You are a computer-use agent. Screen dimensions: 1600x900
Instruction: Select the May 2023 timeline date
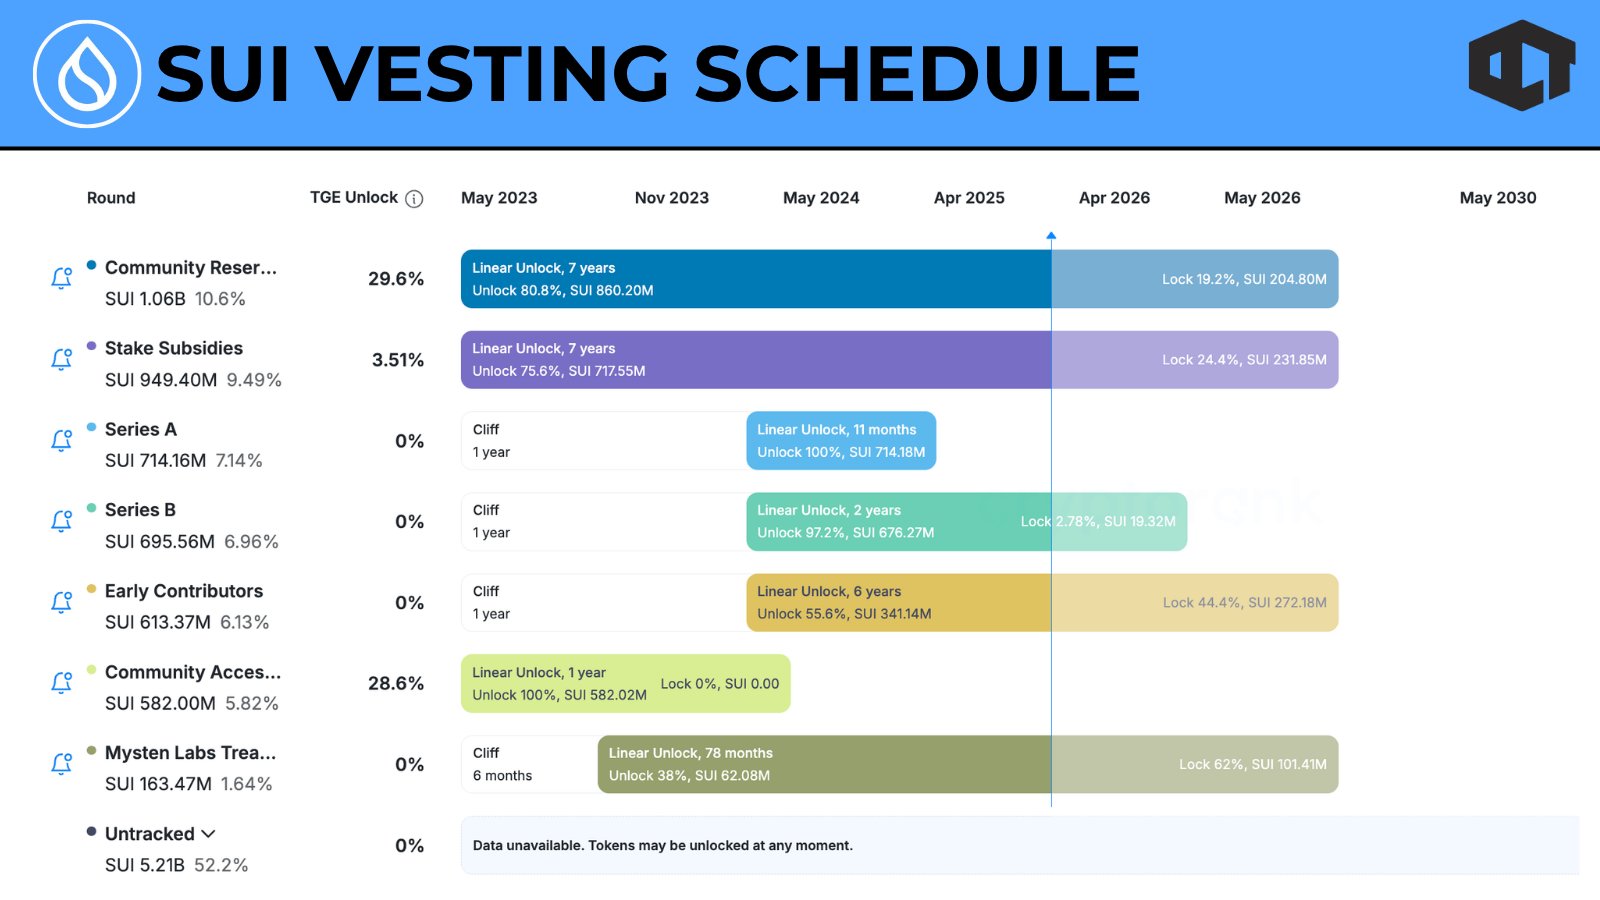click(499, 198)
